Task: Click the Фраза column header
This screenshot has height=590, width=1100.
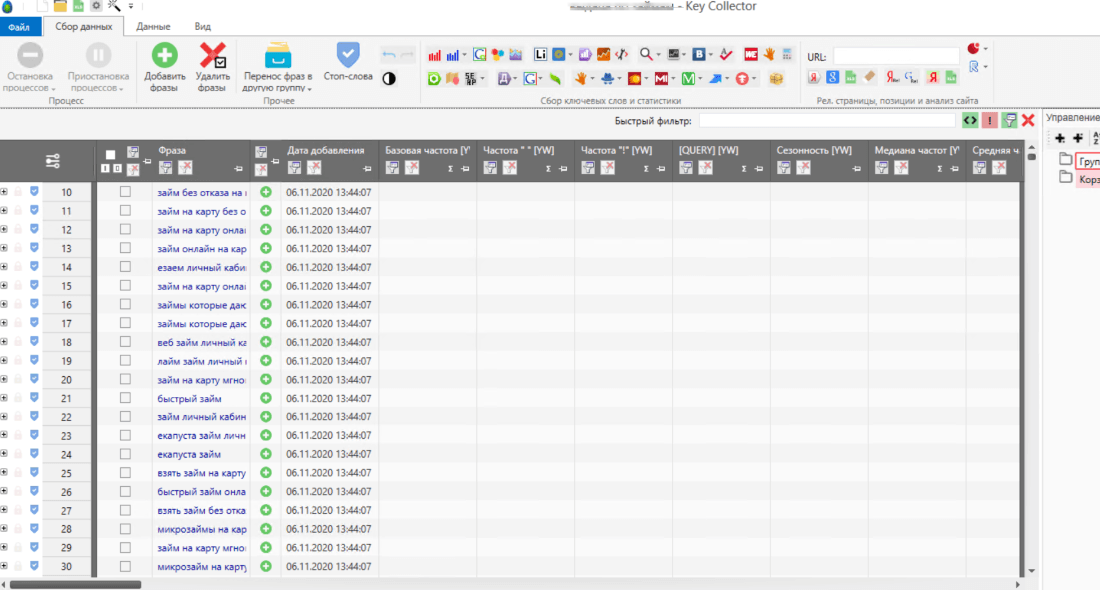Action: point(172,150)
